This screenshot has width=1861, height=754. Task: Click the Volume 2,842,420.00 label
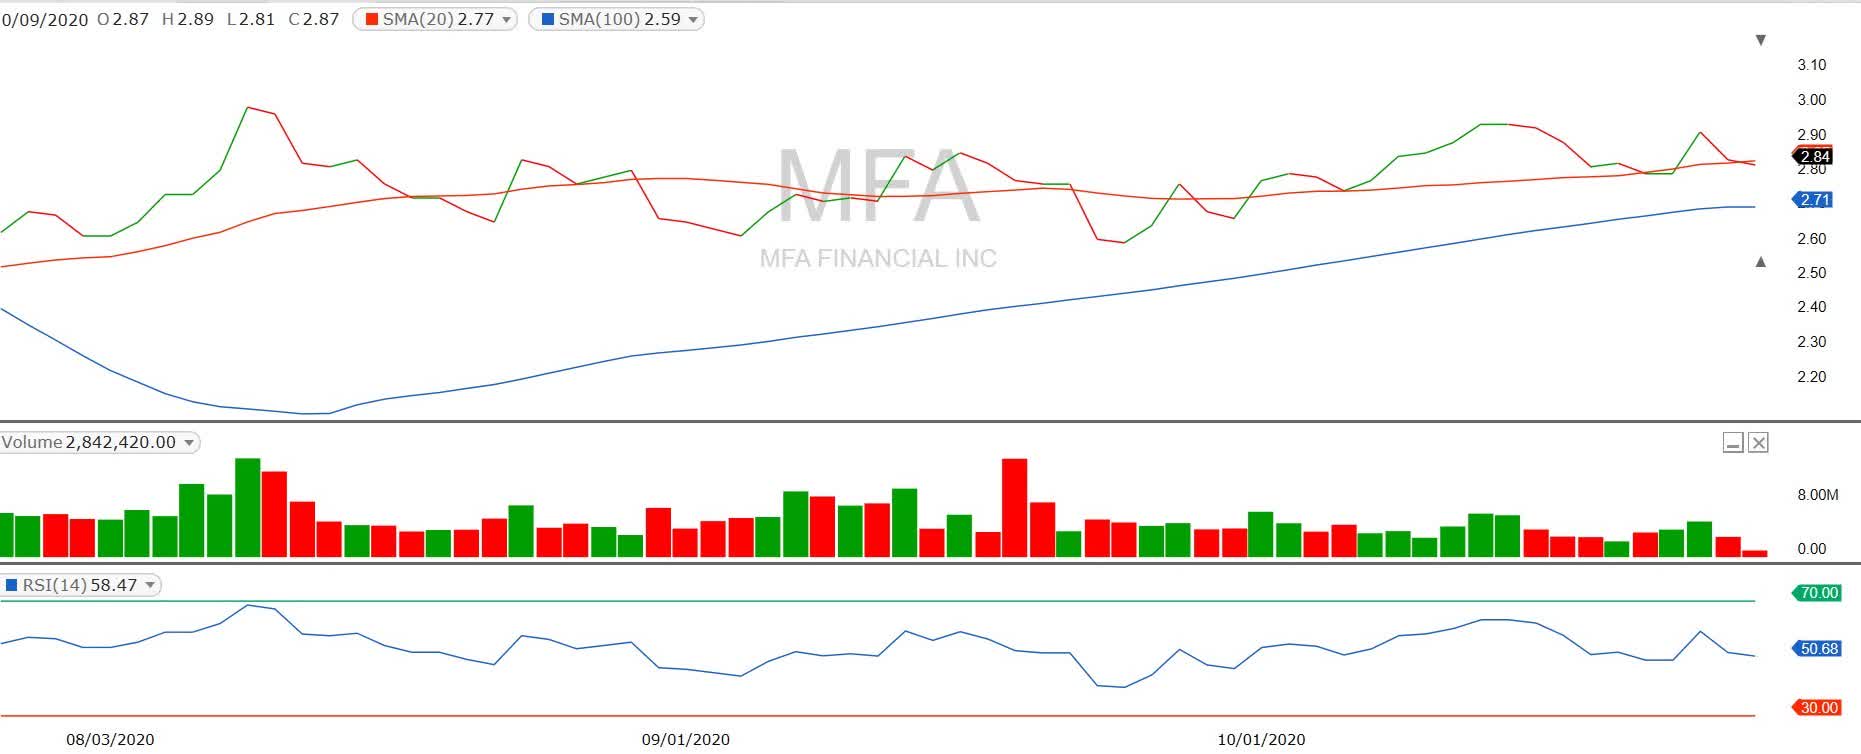89,442
